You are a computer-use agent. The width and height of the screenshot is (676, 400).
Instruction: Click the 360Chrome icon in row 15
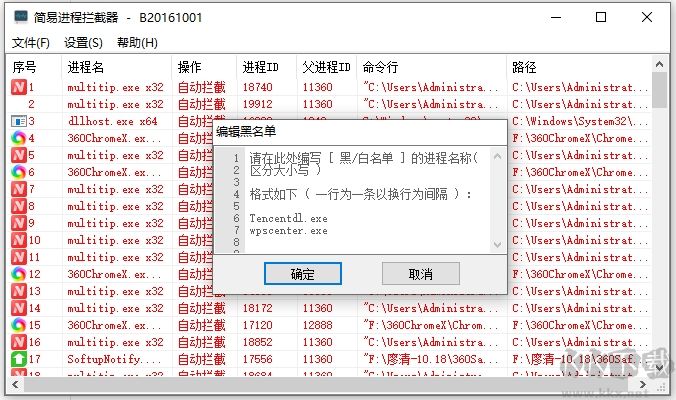19,325
